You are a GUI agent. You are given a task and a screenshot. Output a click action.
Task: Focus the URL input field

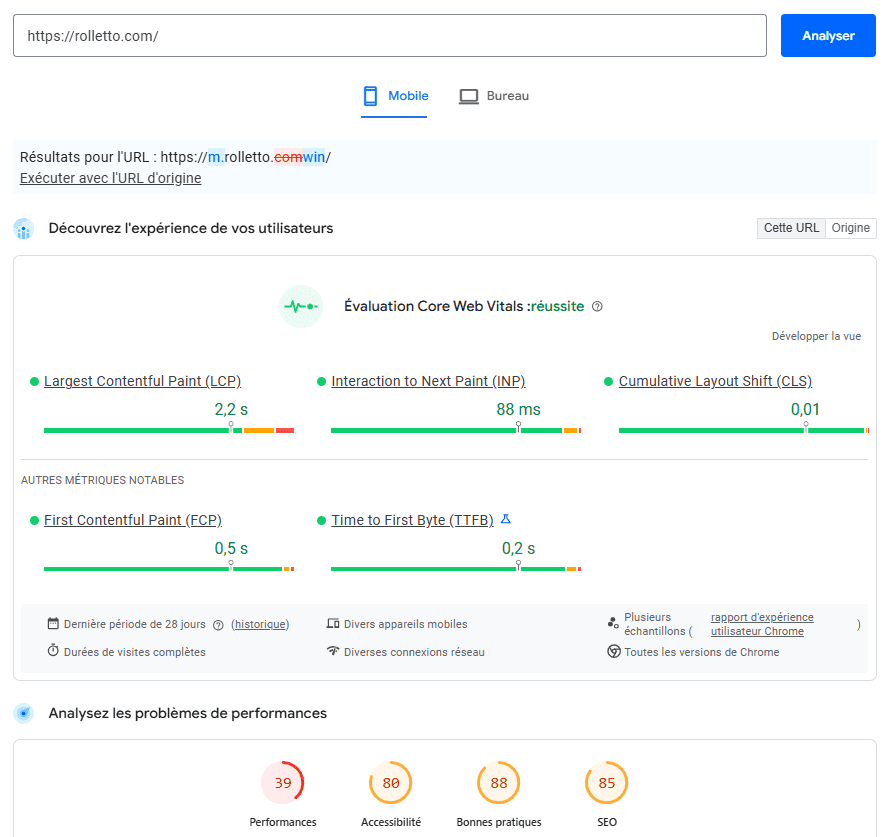point(390,35)
